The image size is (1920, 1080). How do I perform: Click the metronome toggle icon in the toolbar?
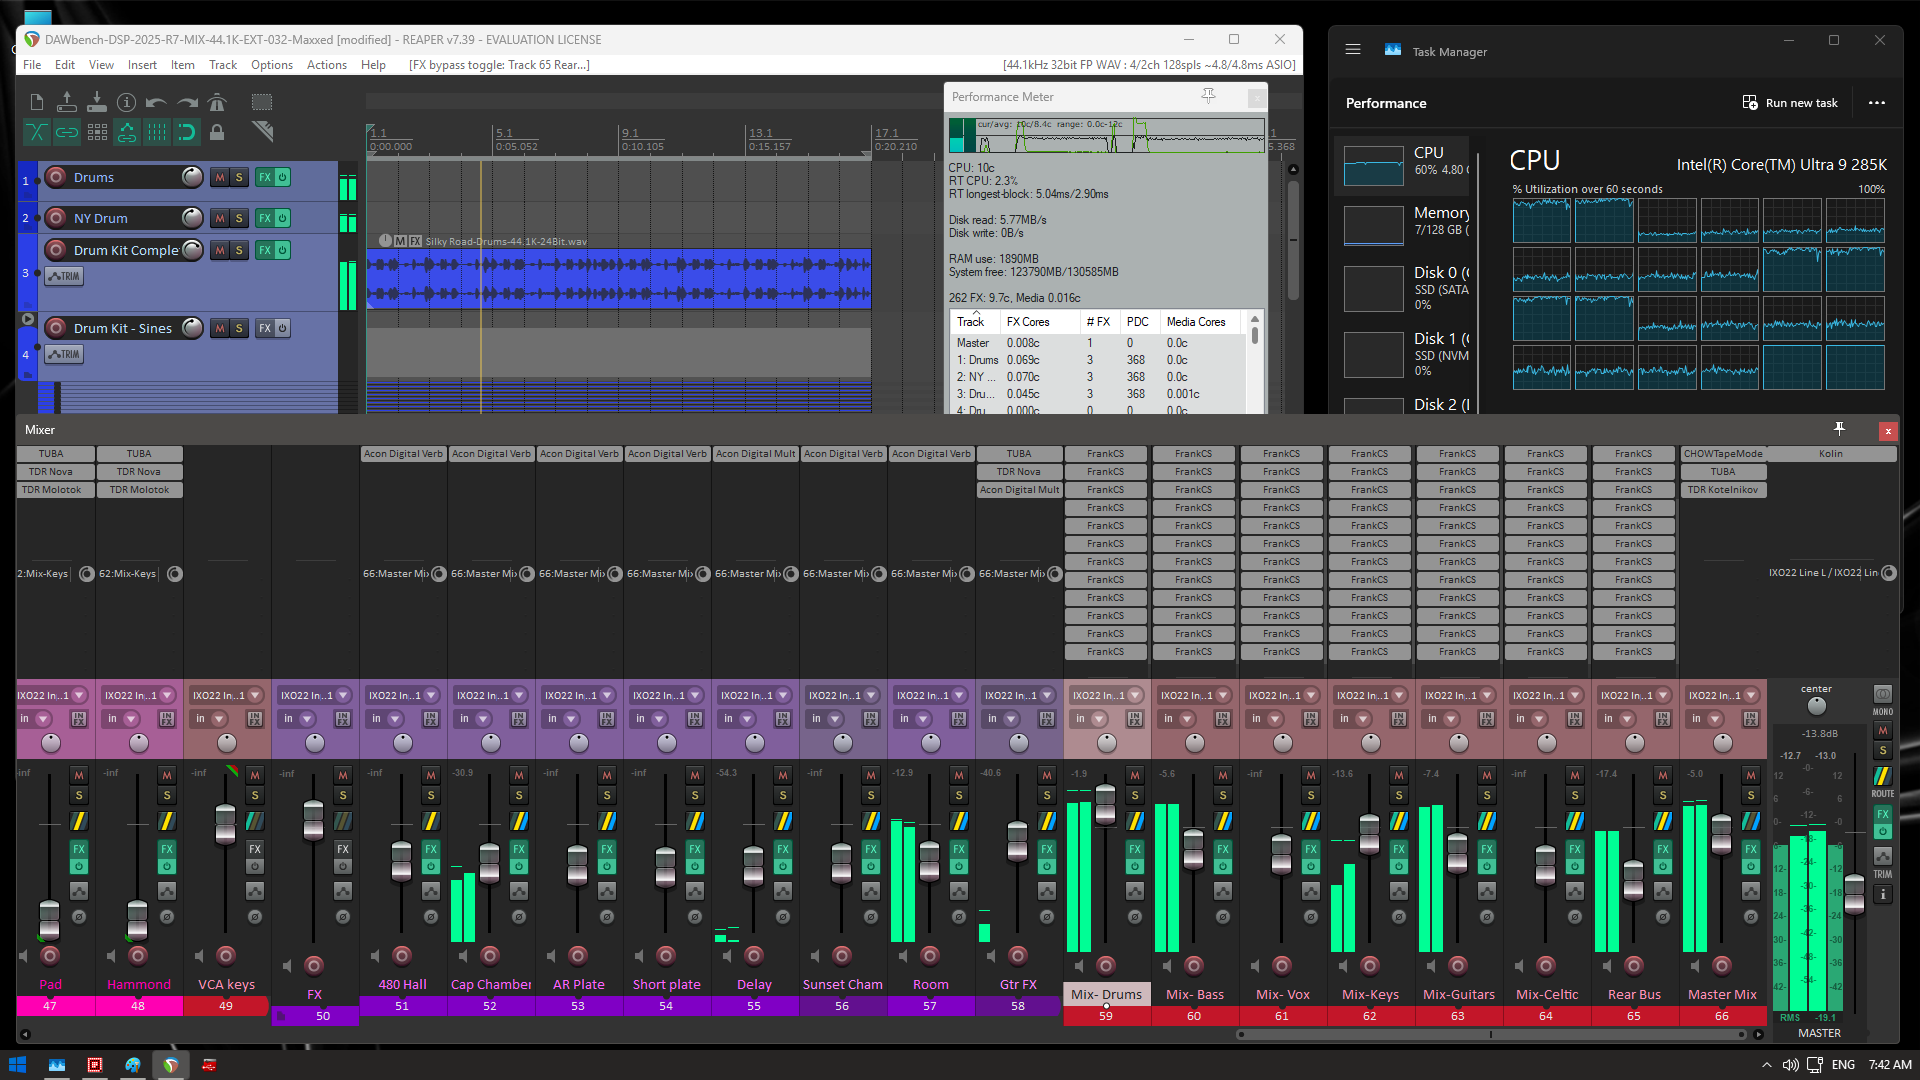coord(217,102)
